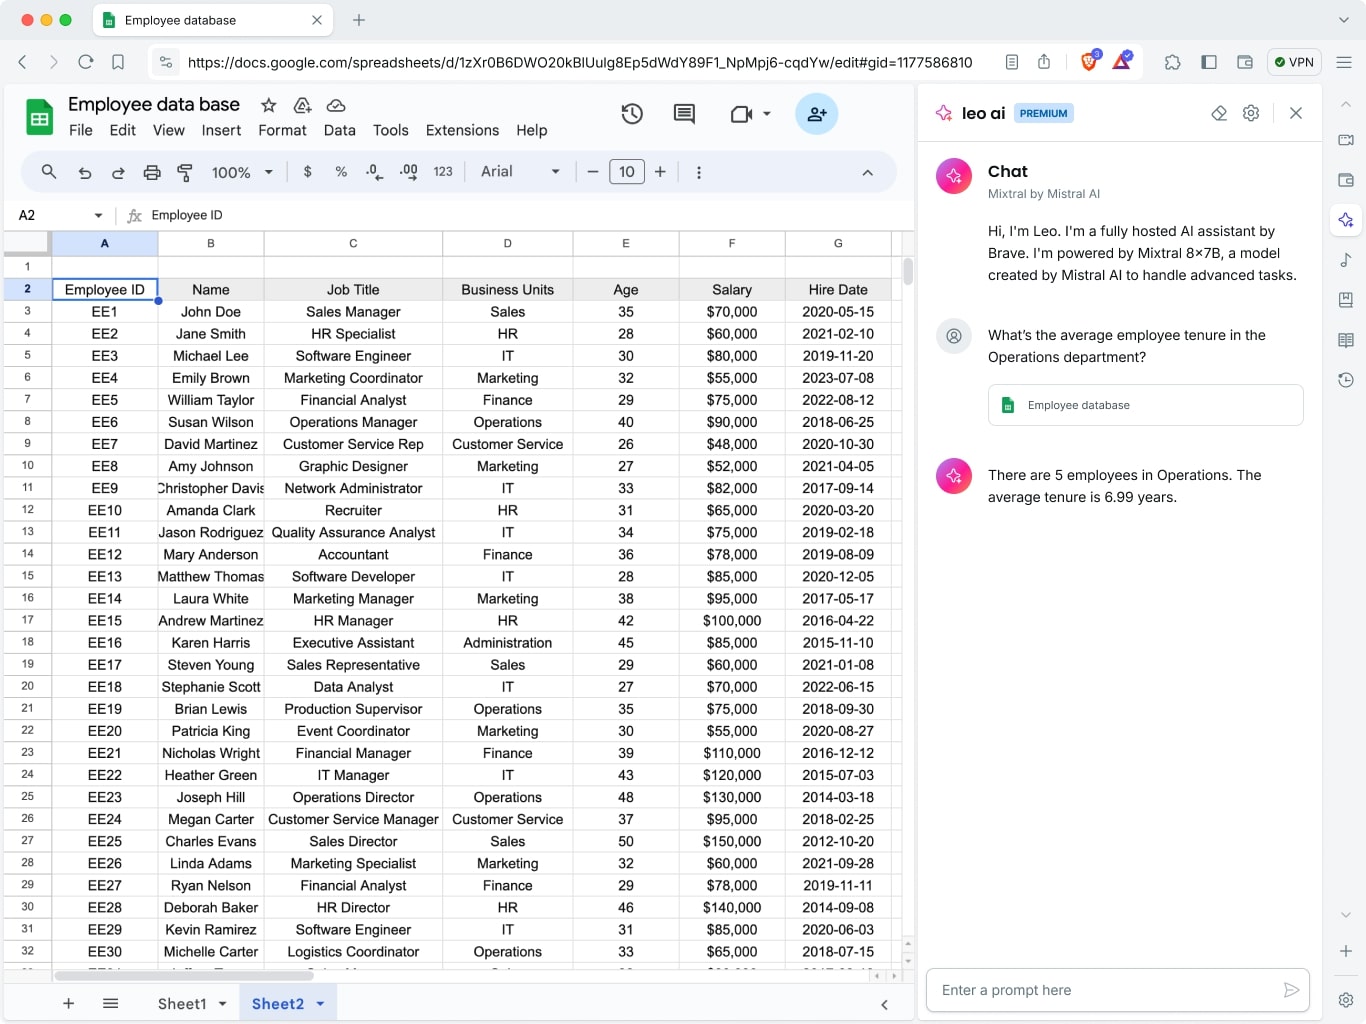The image size is (1366, 1024).
Task: Open the comments panel icon
Action: (684, 114)
